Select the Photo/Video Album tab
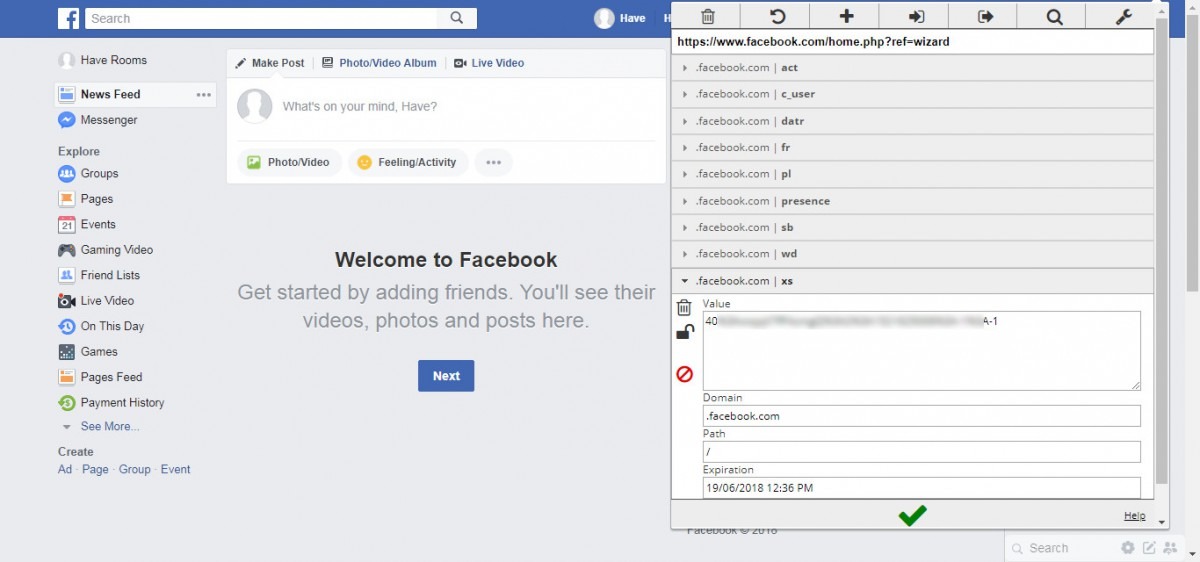The width and height of the screenshot is (1200, 562). pos(379,63)
